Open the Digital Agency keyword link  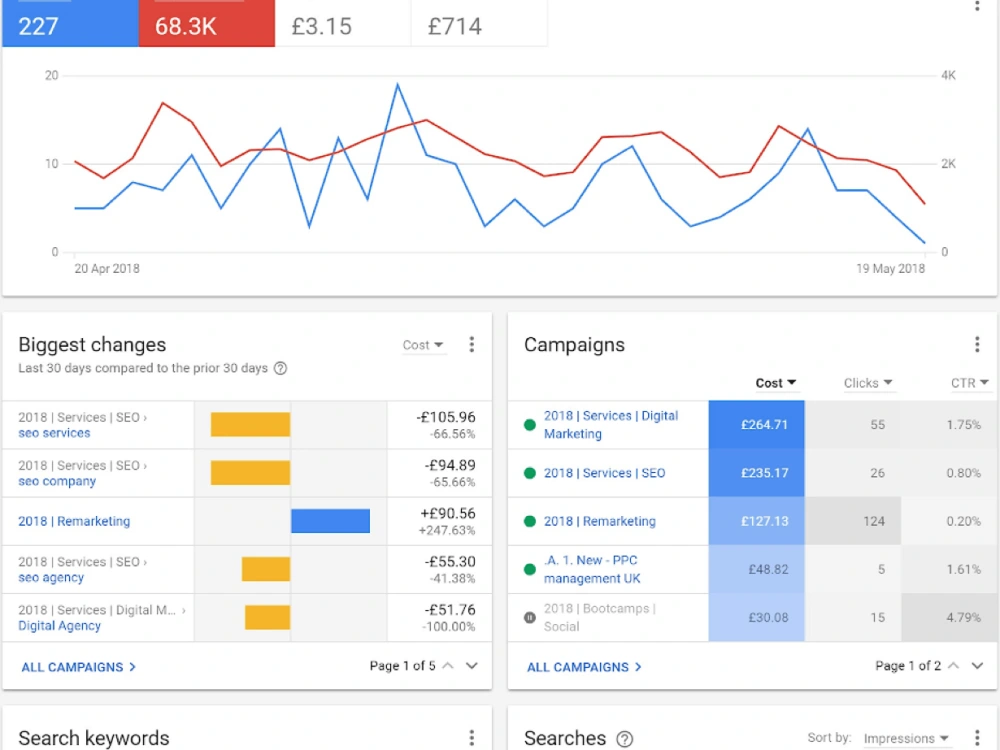pos(59,626)
